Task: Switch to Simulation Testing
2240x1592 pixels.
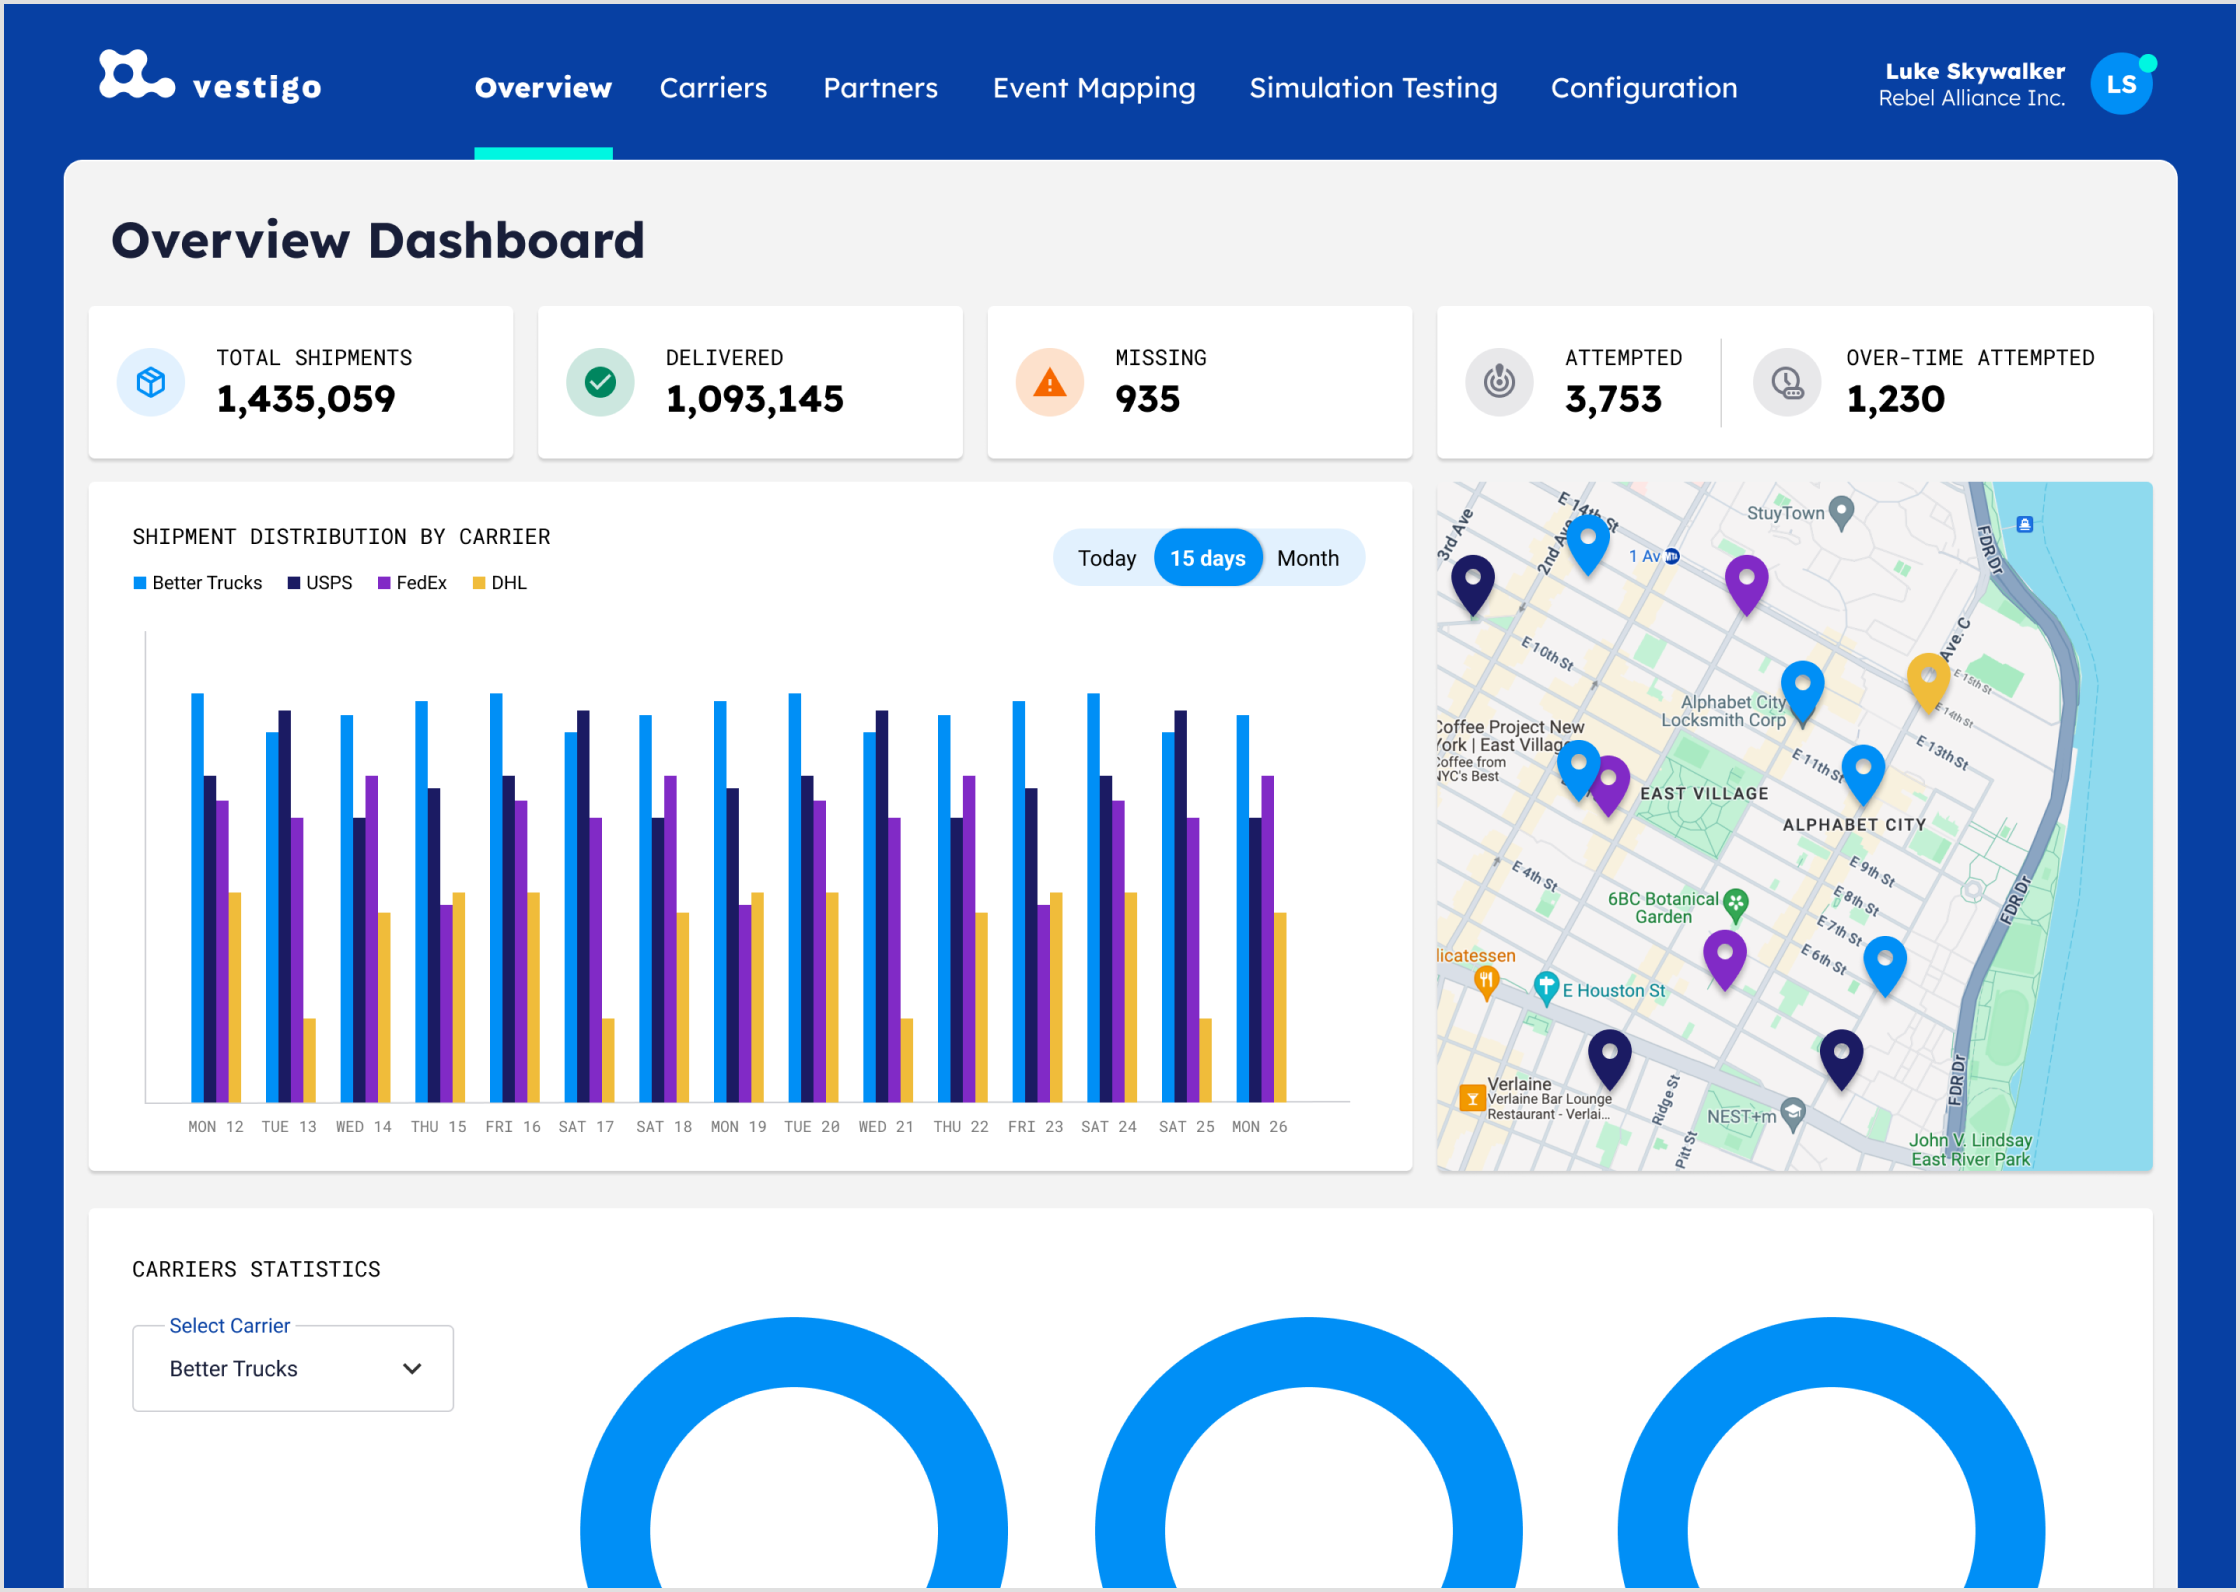Action: 1373,88
